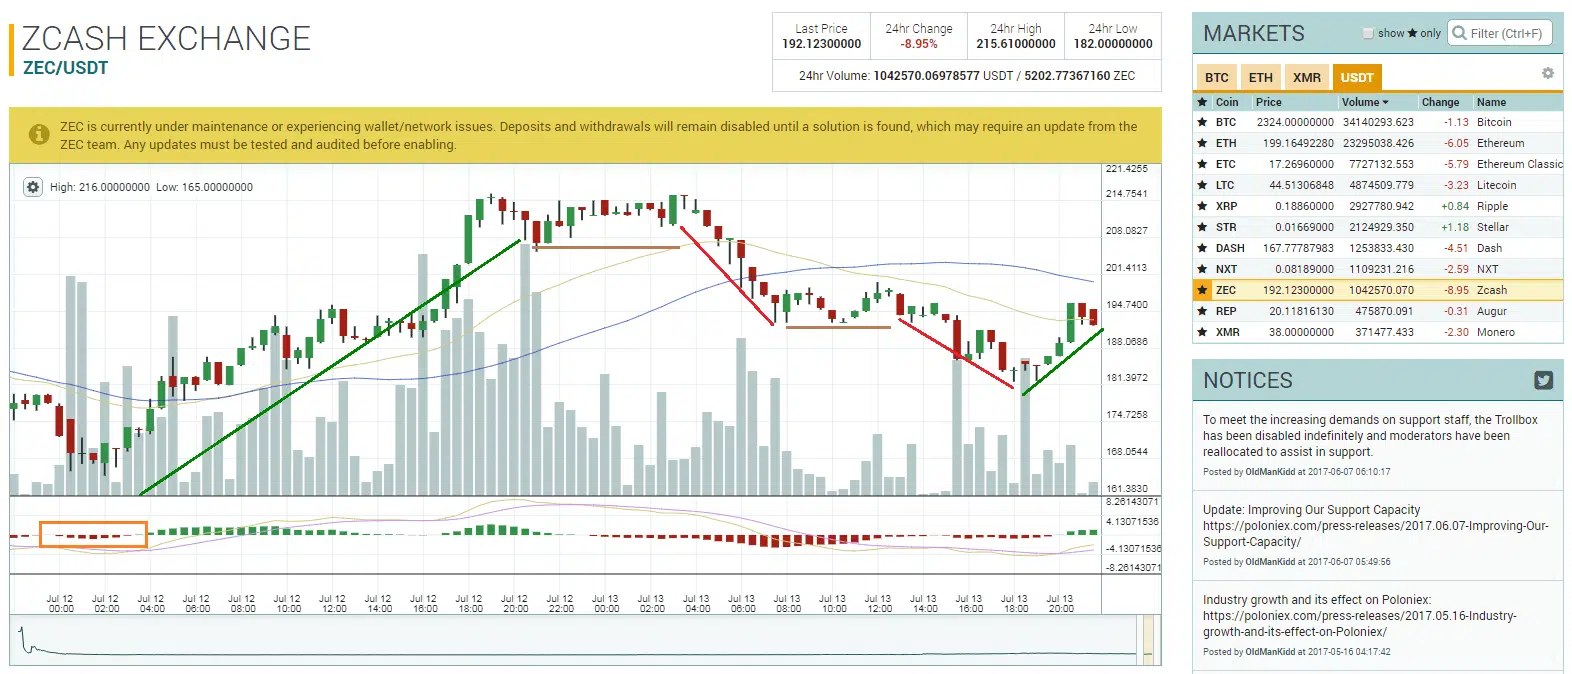Screen dimensions: 1572x674
Task: Sort markets by the star column header
Action: tap(1202, 102)
